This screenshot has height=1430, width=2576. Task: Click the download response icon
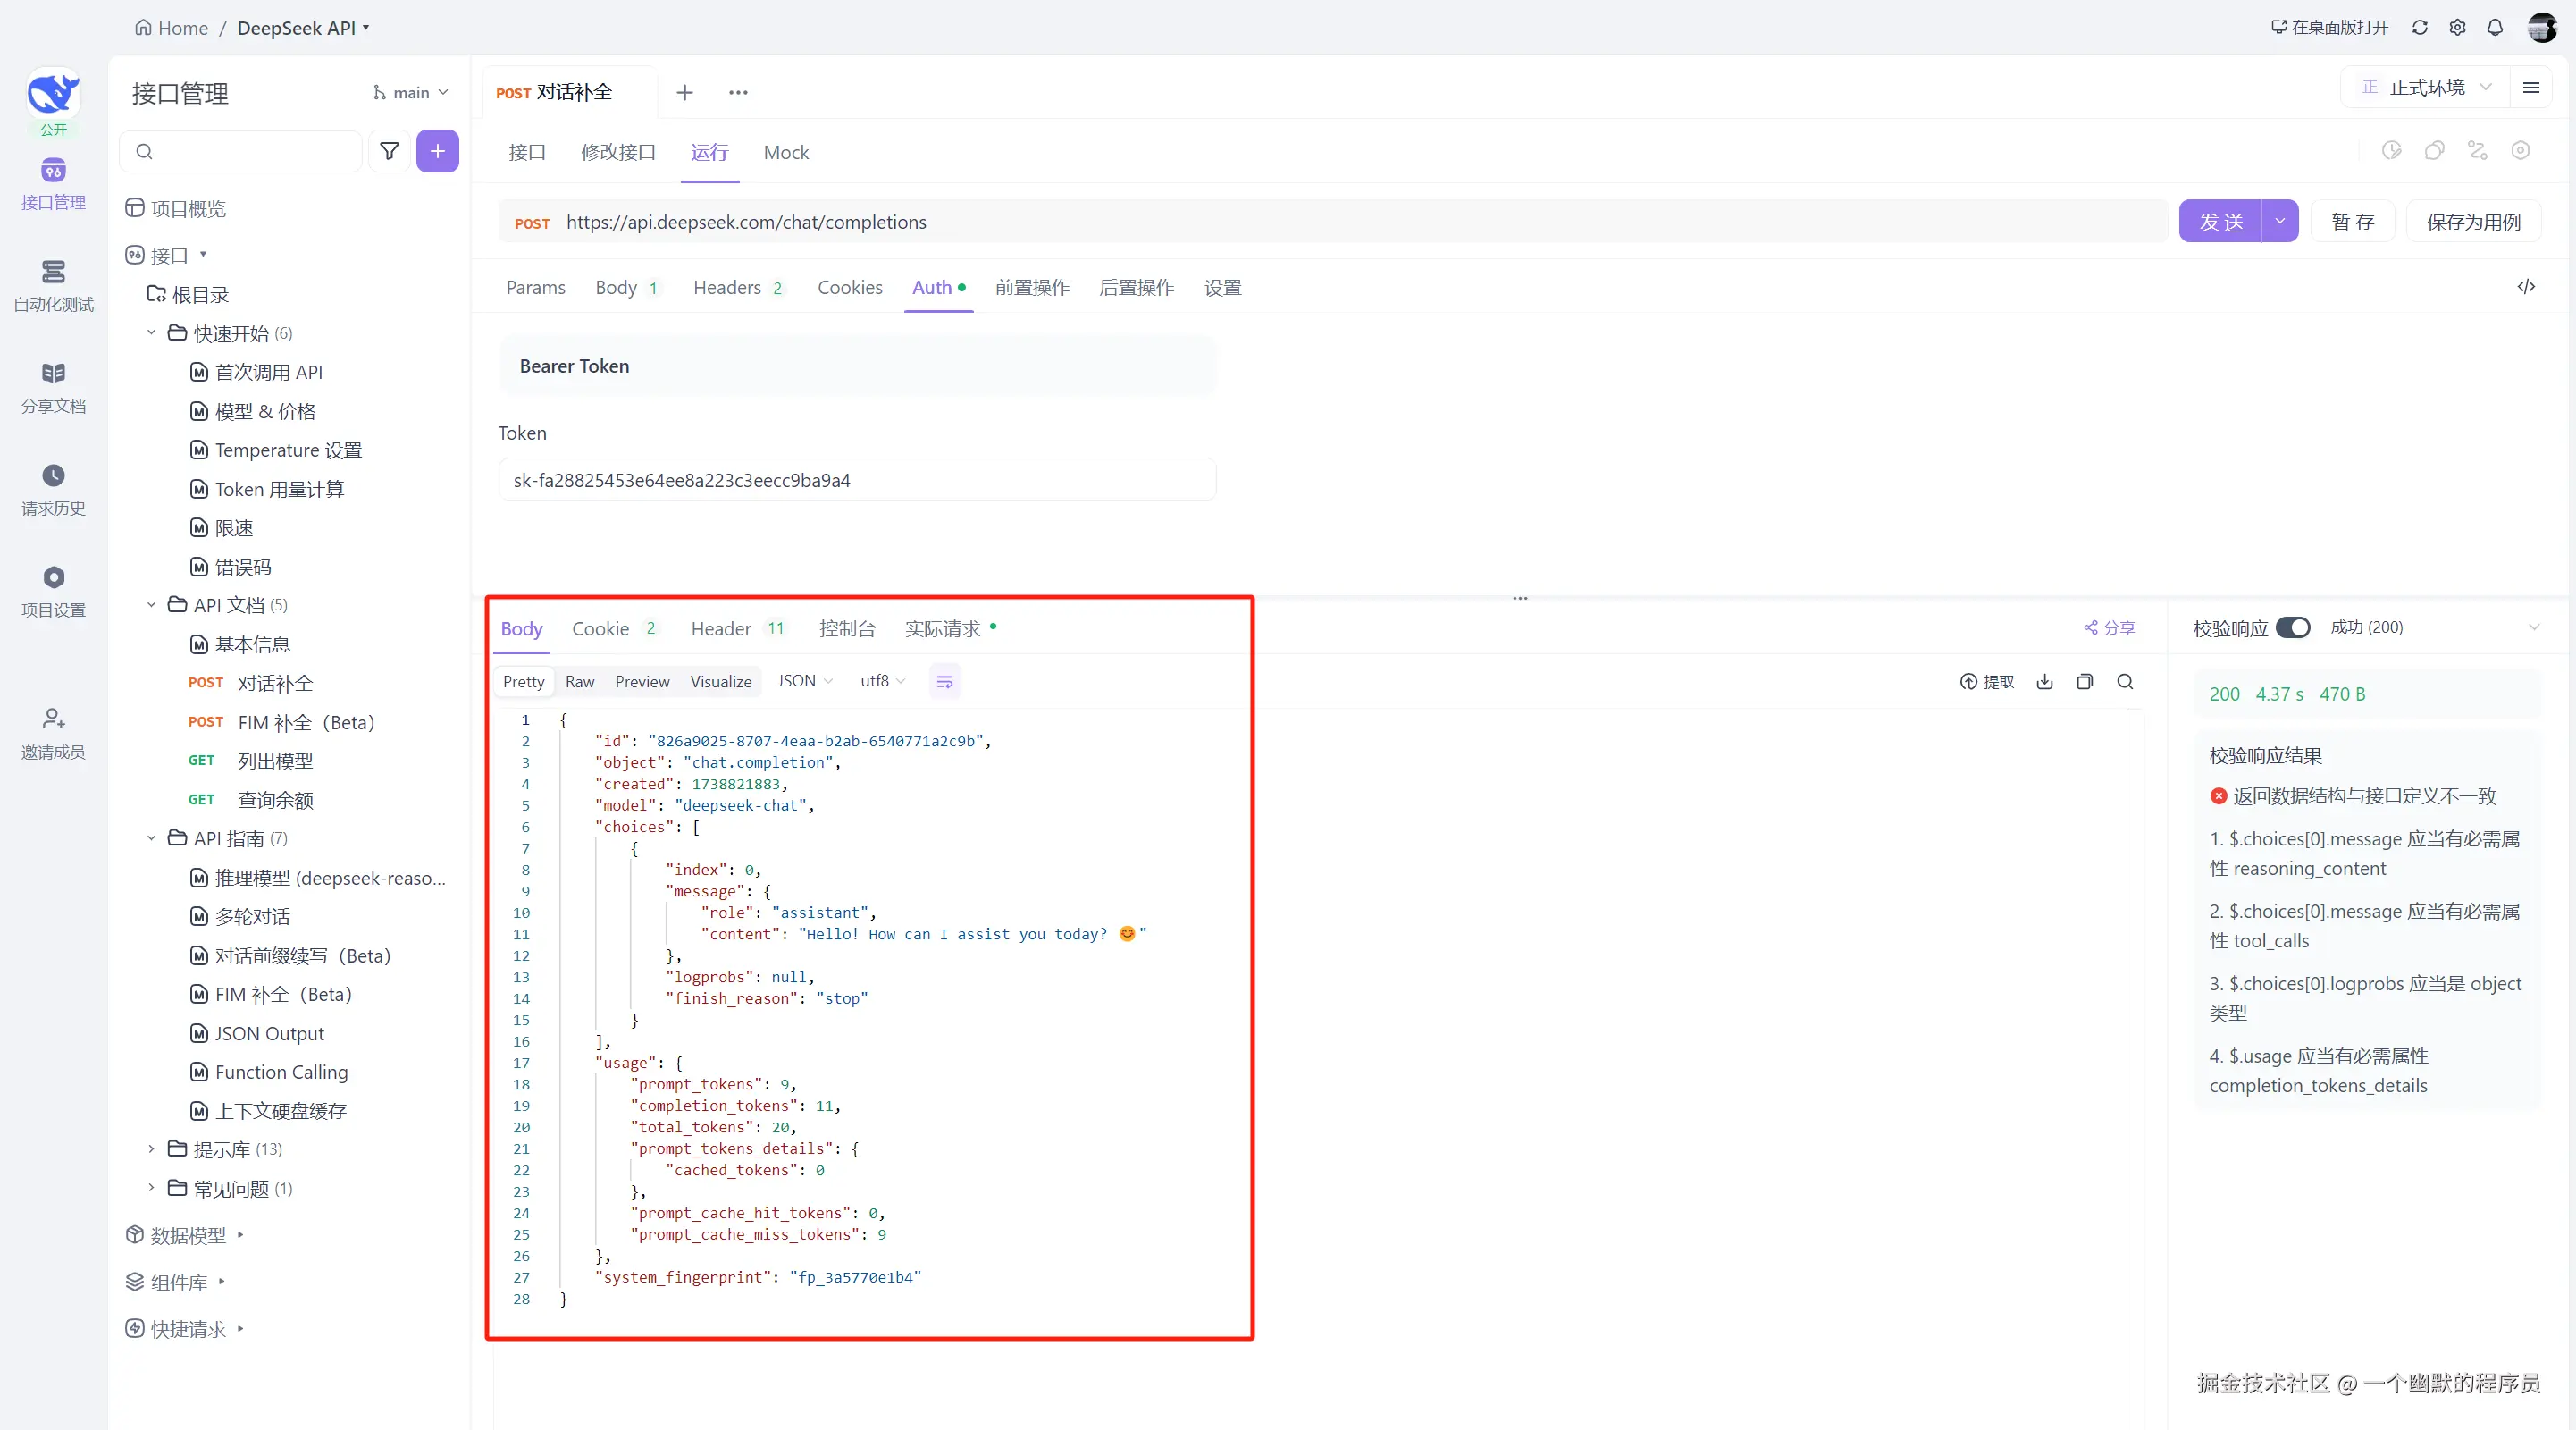2044,681
